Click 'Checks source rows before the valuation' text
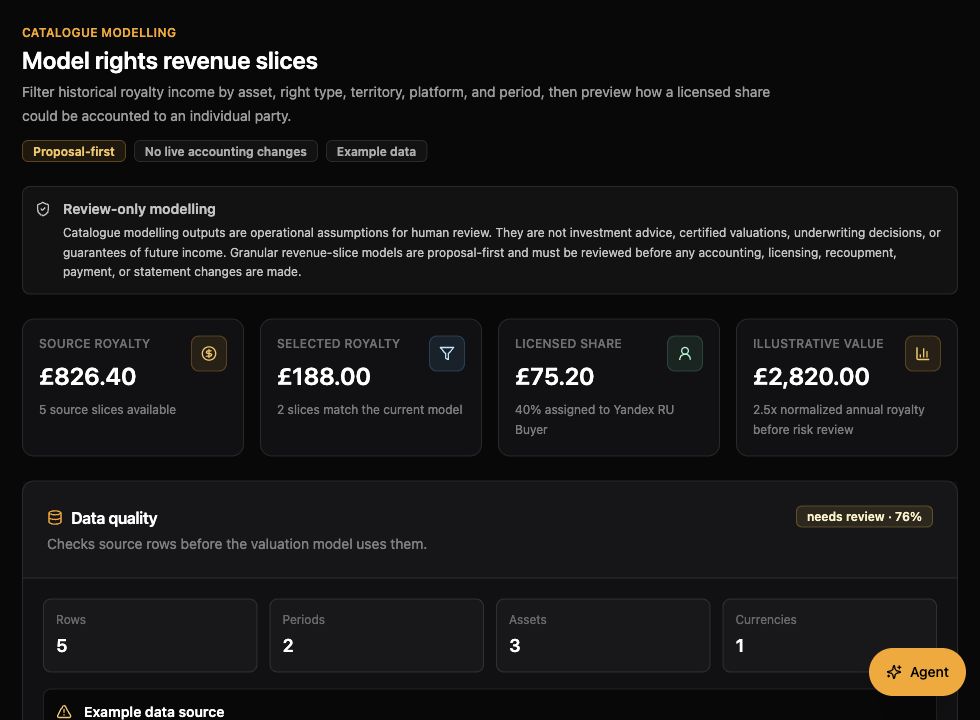Image resolution: width=980 pixels, height=720 pixels. pos(237,544)
